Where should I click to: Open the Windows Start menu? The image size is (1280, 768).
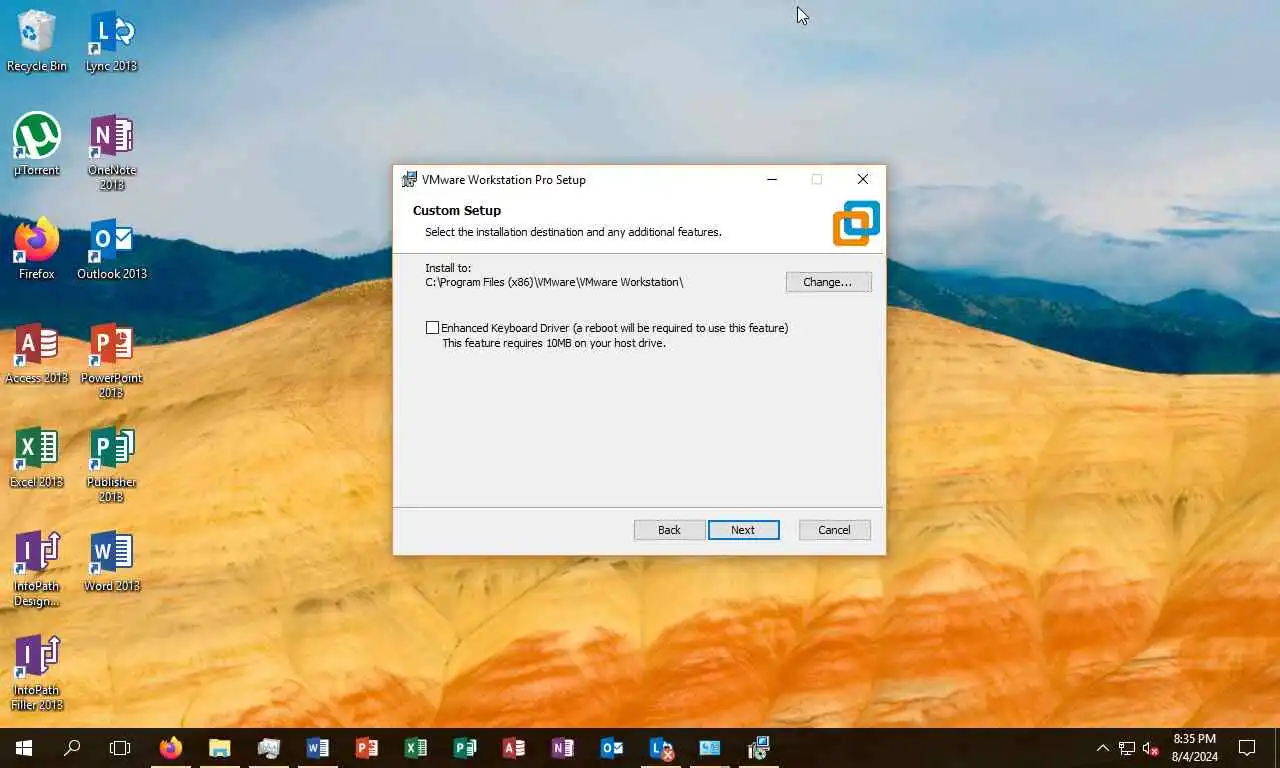tap(24, 748)
